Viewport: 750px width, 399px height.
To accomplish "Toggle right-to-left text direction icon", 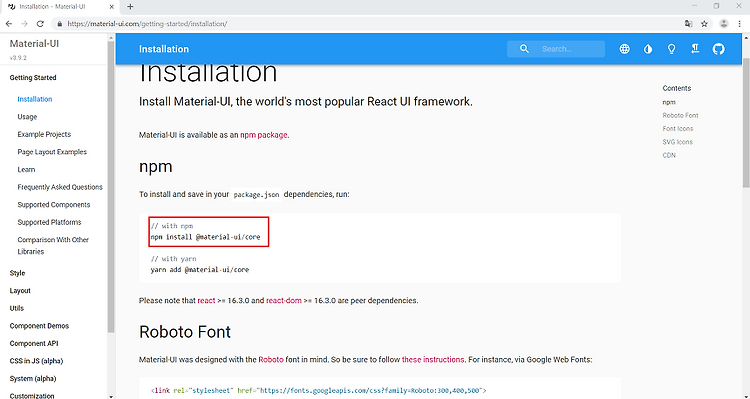I will click(695, 48).
